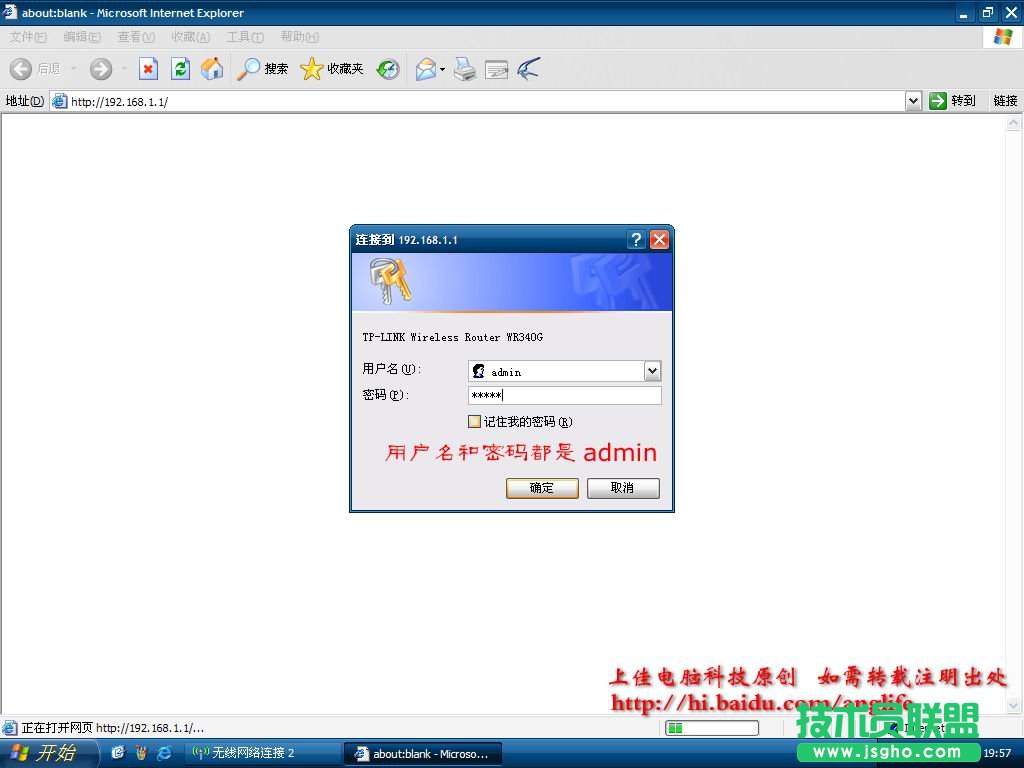Switch to 无线网络连接 2 taskbar item
The width and height of the screenshot is (1024, 768).
coord(263,753)
